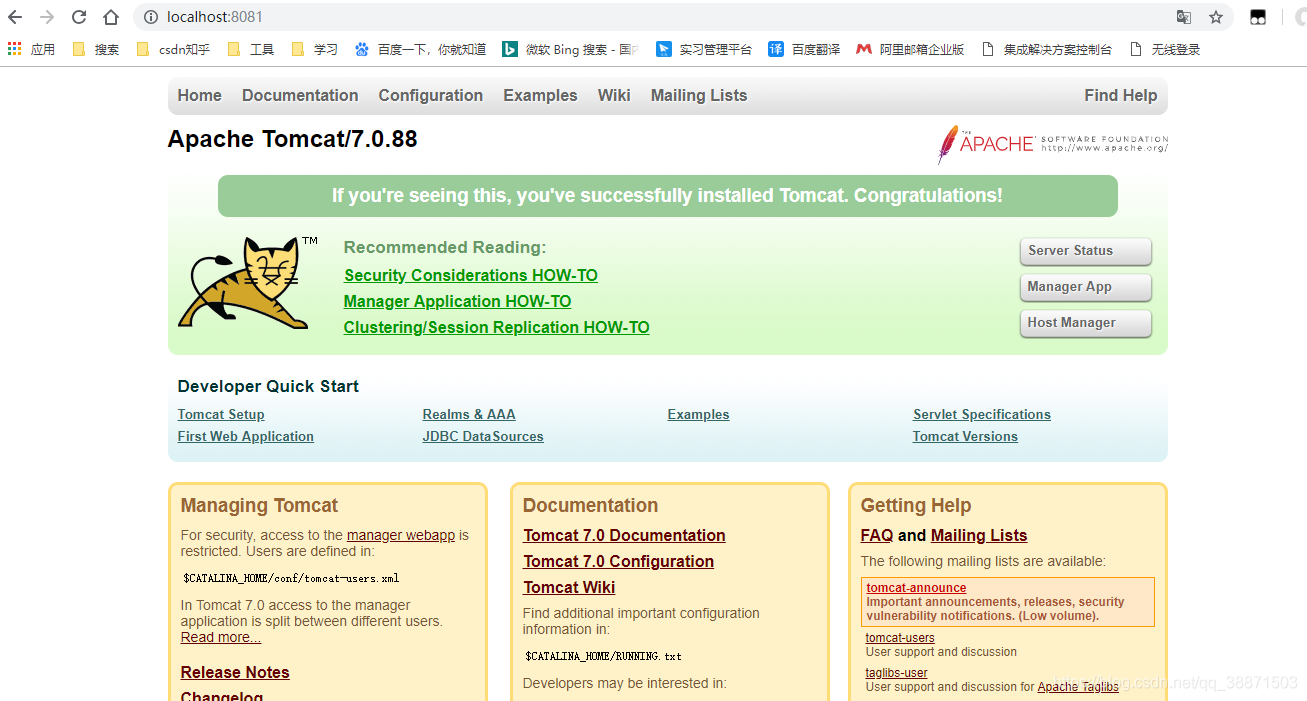Open Manager Application HOW-TO link

click(x=457, y=301)
